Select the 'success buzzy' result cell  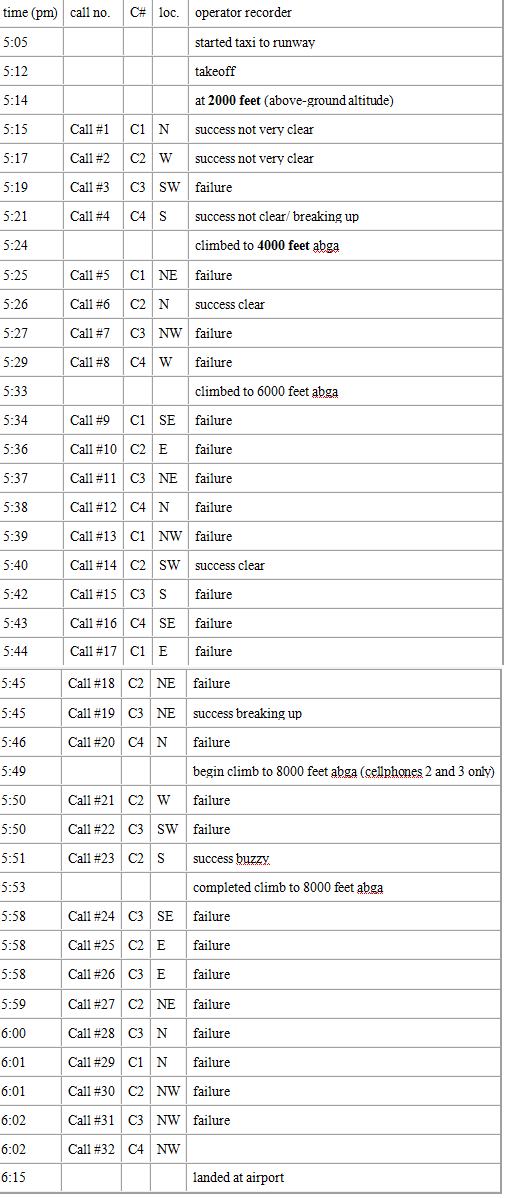coord(345,858)
